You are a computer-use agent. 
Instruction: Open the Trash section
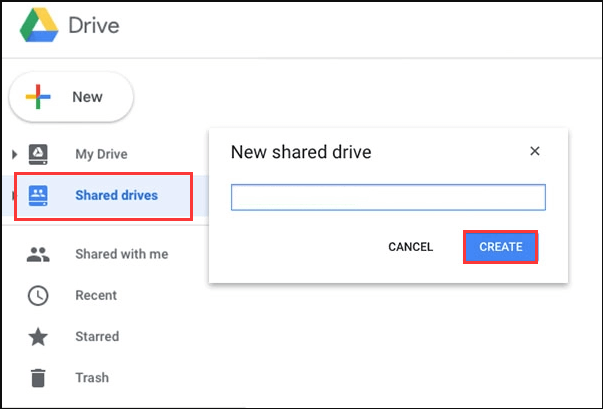92,377
